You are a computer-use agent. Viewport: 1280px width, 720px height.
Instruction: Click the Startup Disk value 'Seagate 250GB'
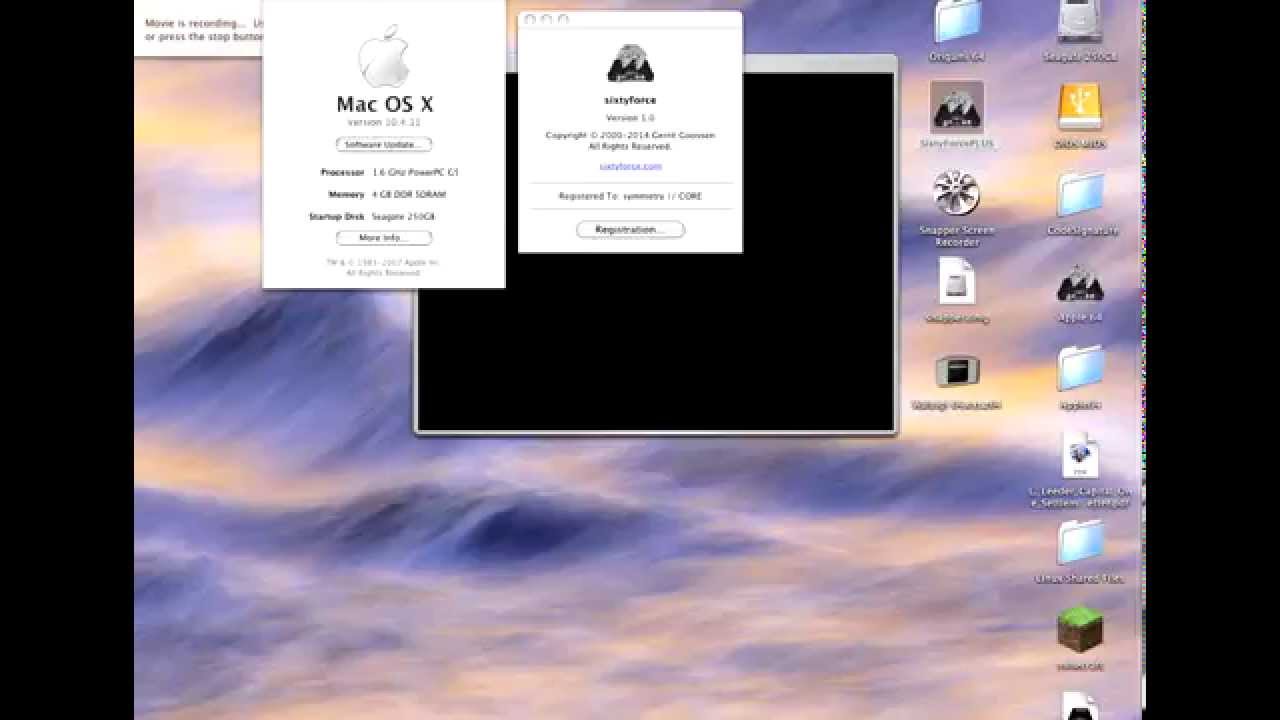click(x=403, y=216)
